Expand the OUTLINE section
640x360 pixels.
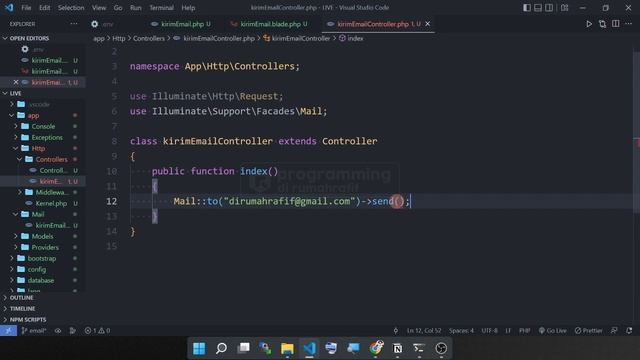pos(21,298)
